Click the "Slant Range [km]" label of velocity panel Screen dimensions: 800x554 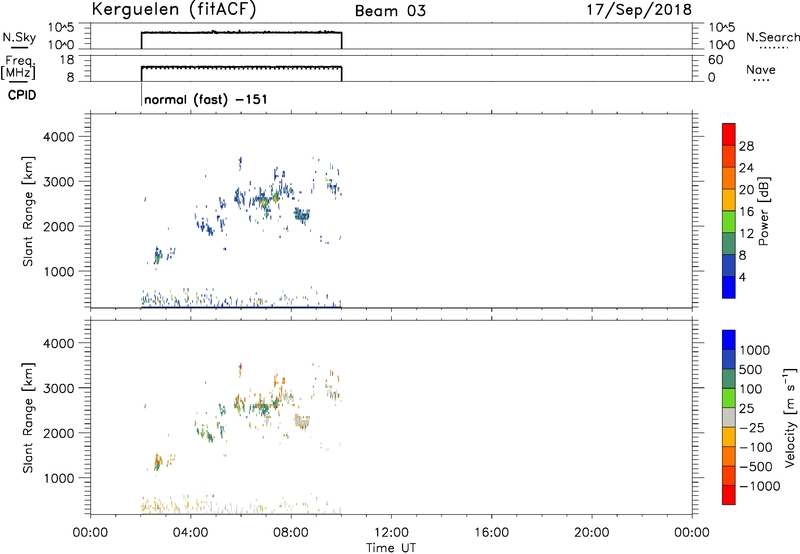pyautogui.click(x=28, y=418)
